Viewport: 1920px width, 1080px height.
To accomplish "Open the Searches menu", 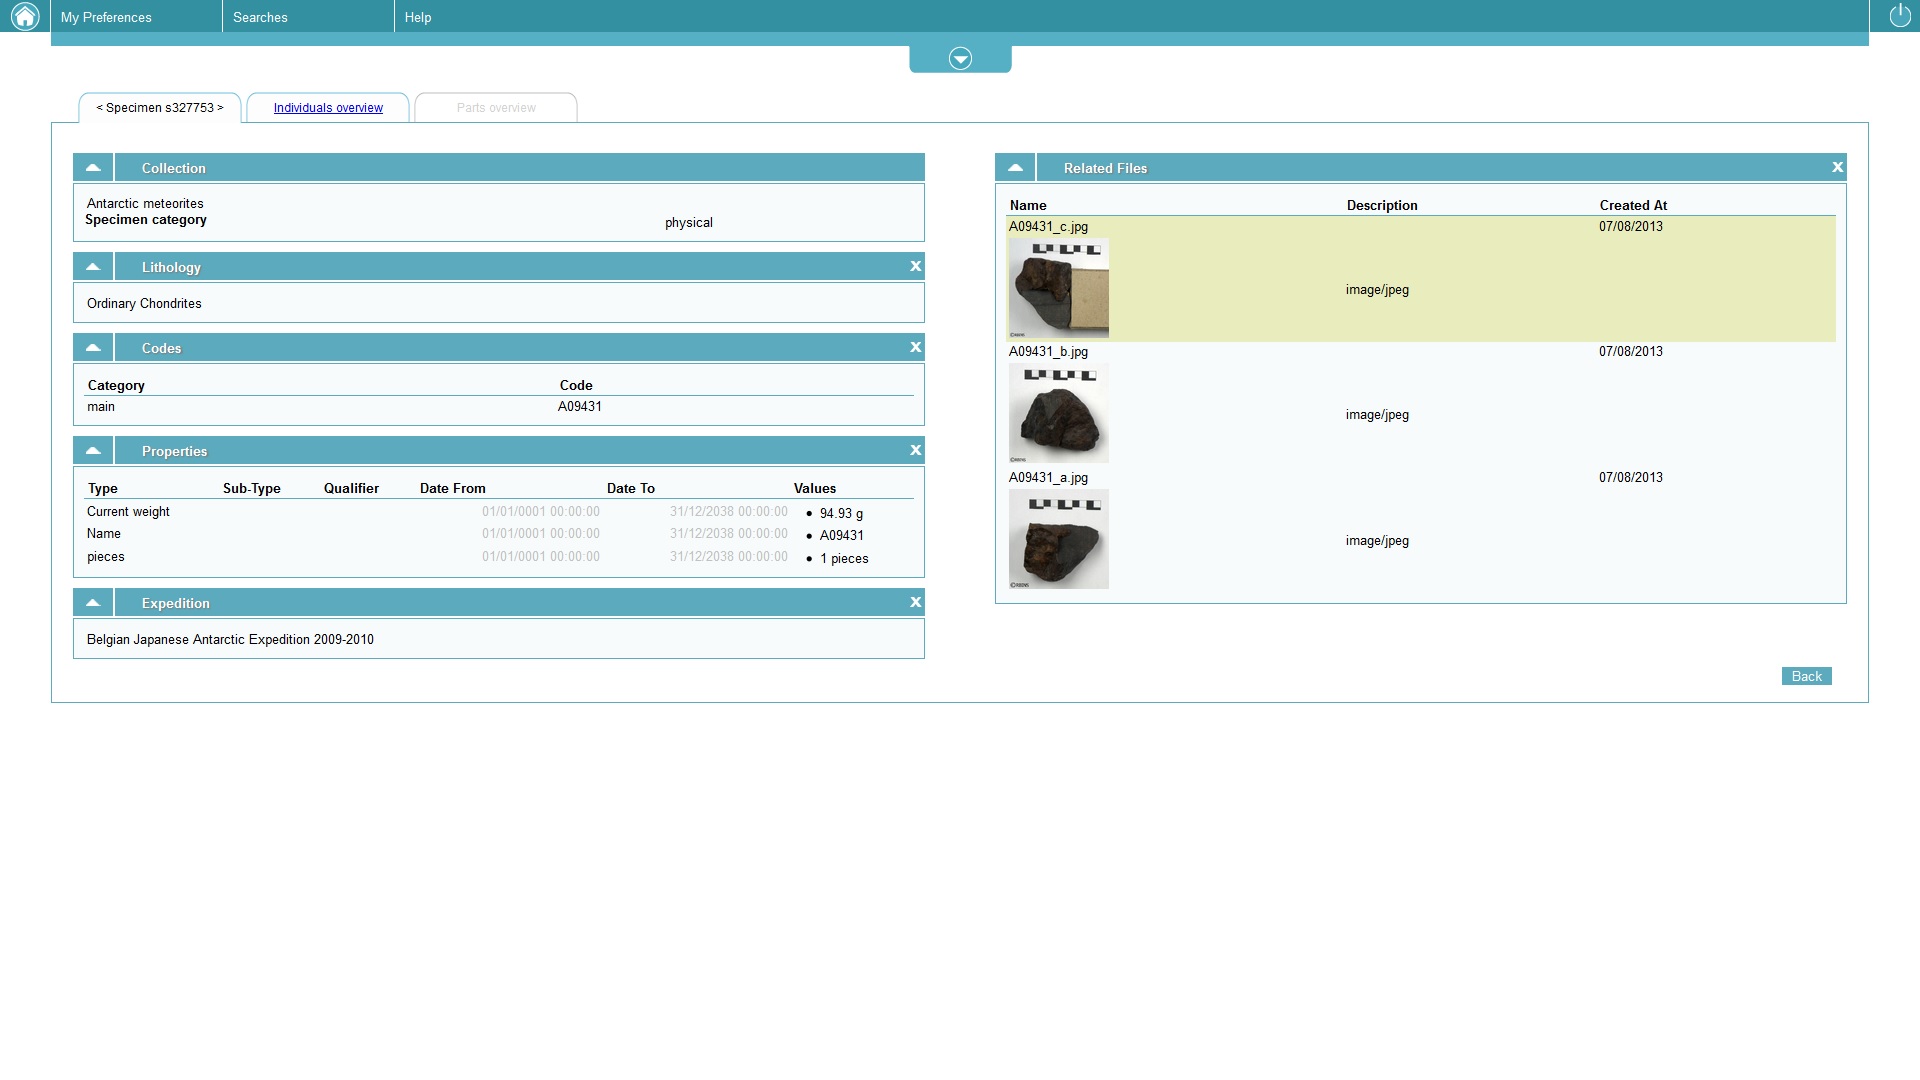I will tap(260, 17).
